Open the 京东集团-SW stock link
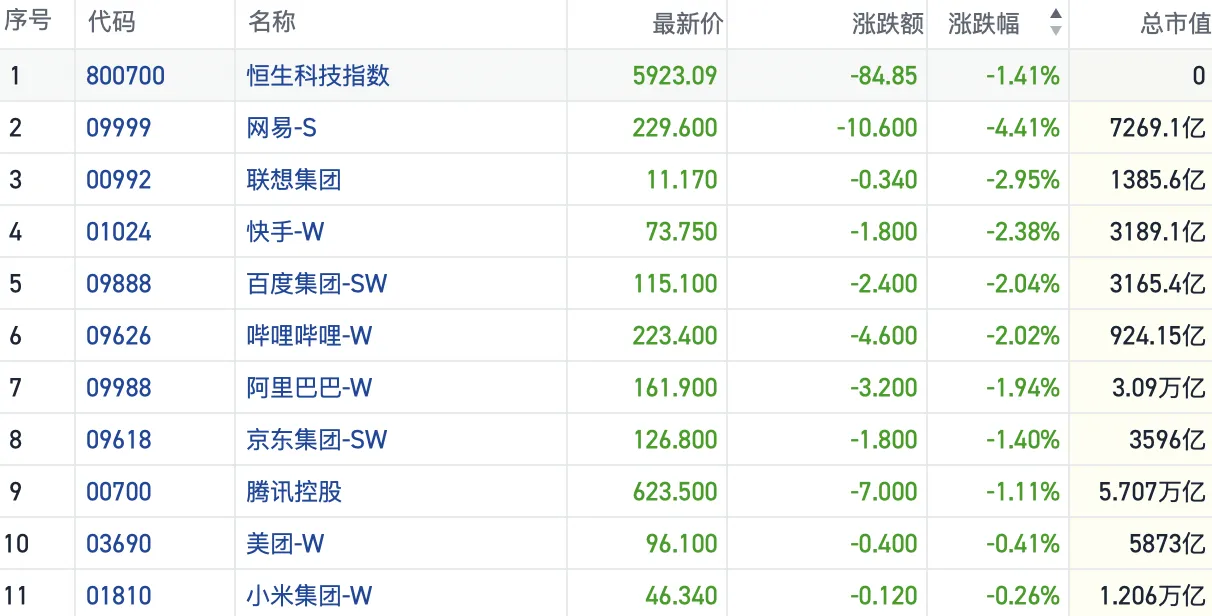 [x=317, y=440]
